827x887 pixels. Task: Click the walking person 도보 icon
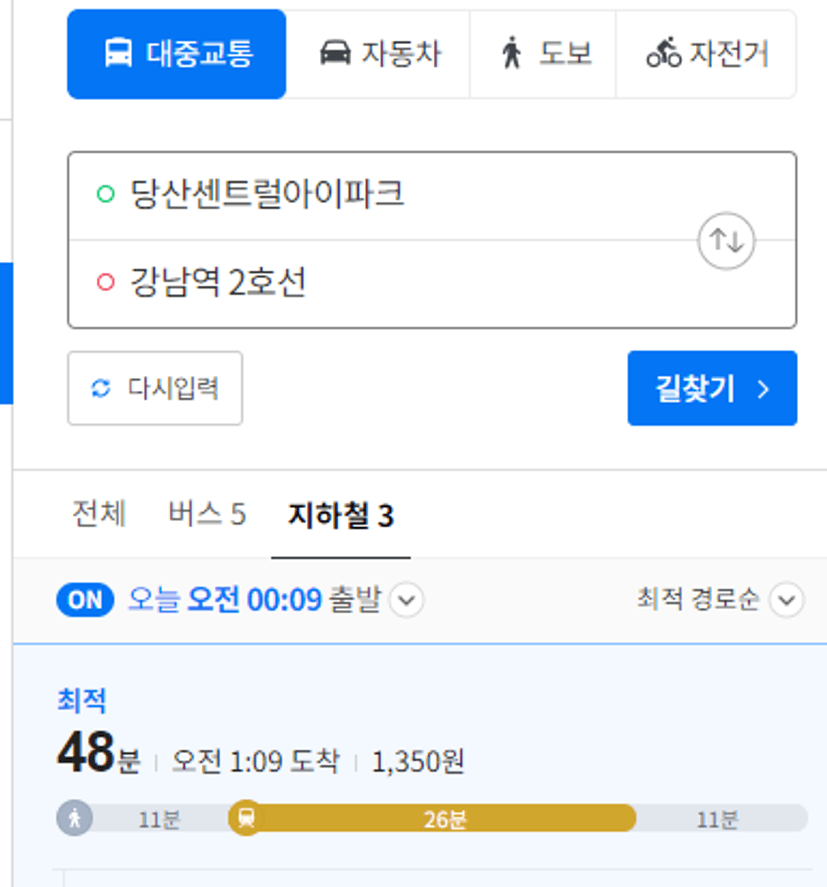511,53
